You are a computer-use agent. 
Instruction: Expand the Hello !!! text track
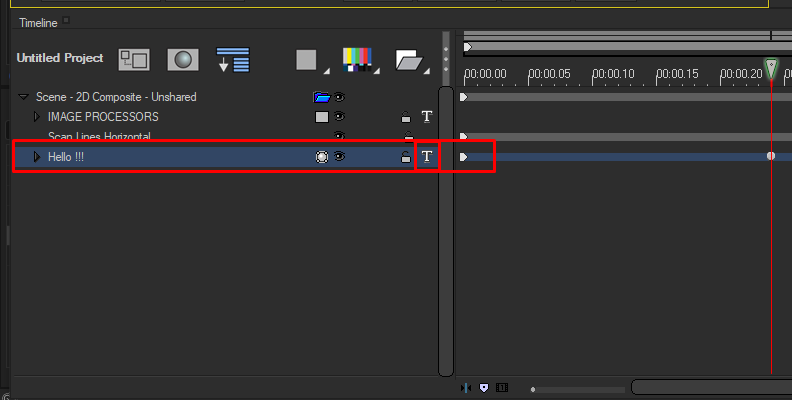coord(36,157)
